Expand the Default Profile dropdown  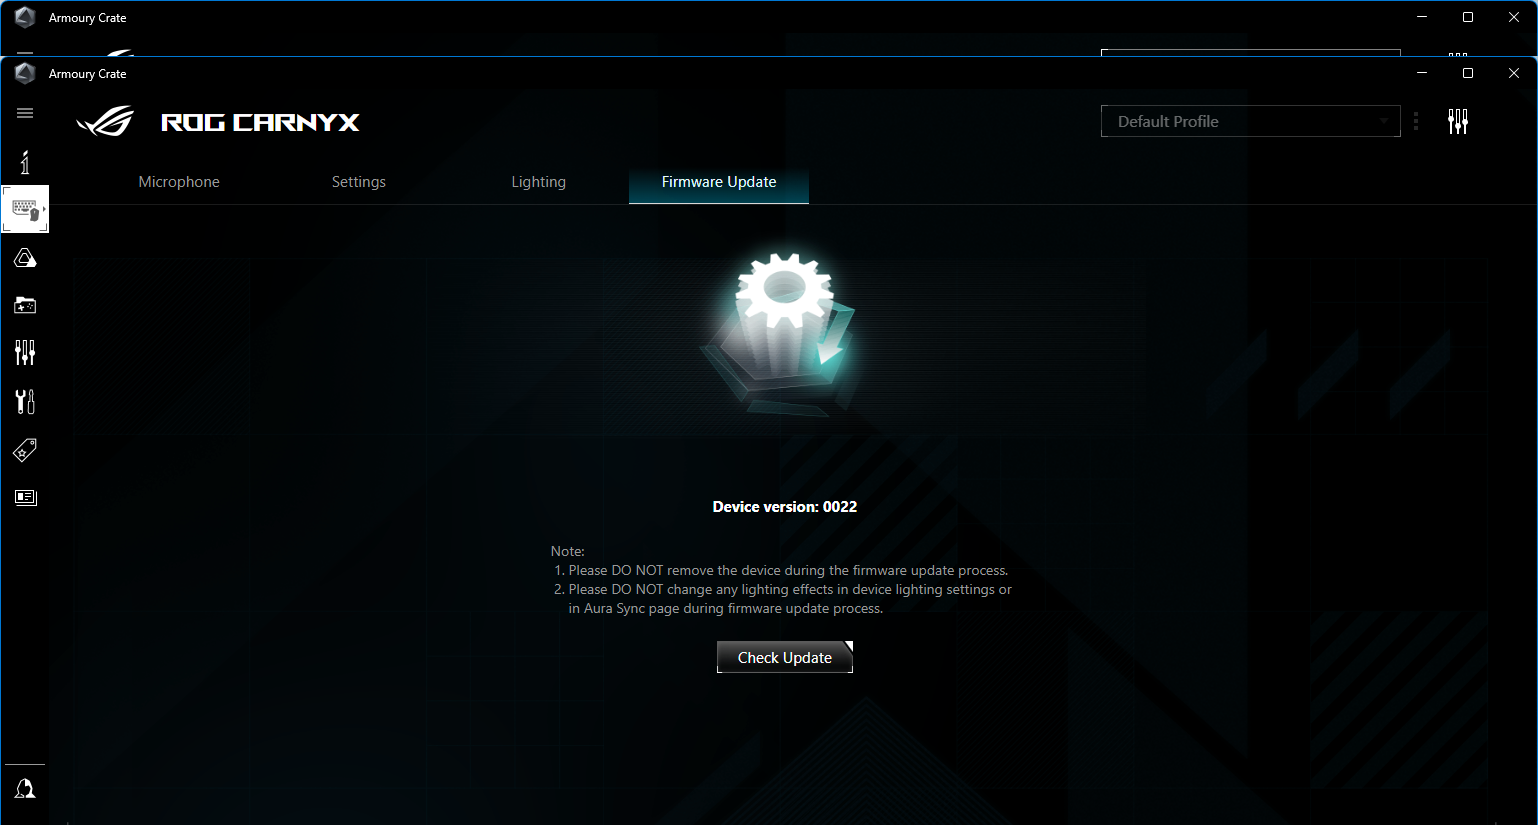tap(1250, 121)
